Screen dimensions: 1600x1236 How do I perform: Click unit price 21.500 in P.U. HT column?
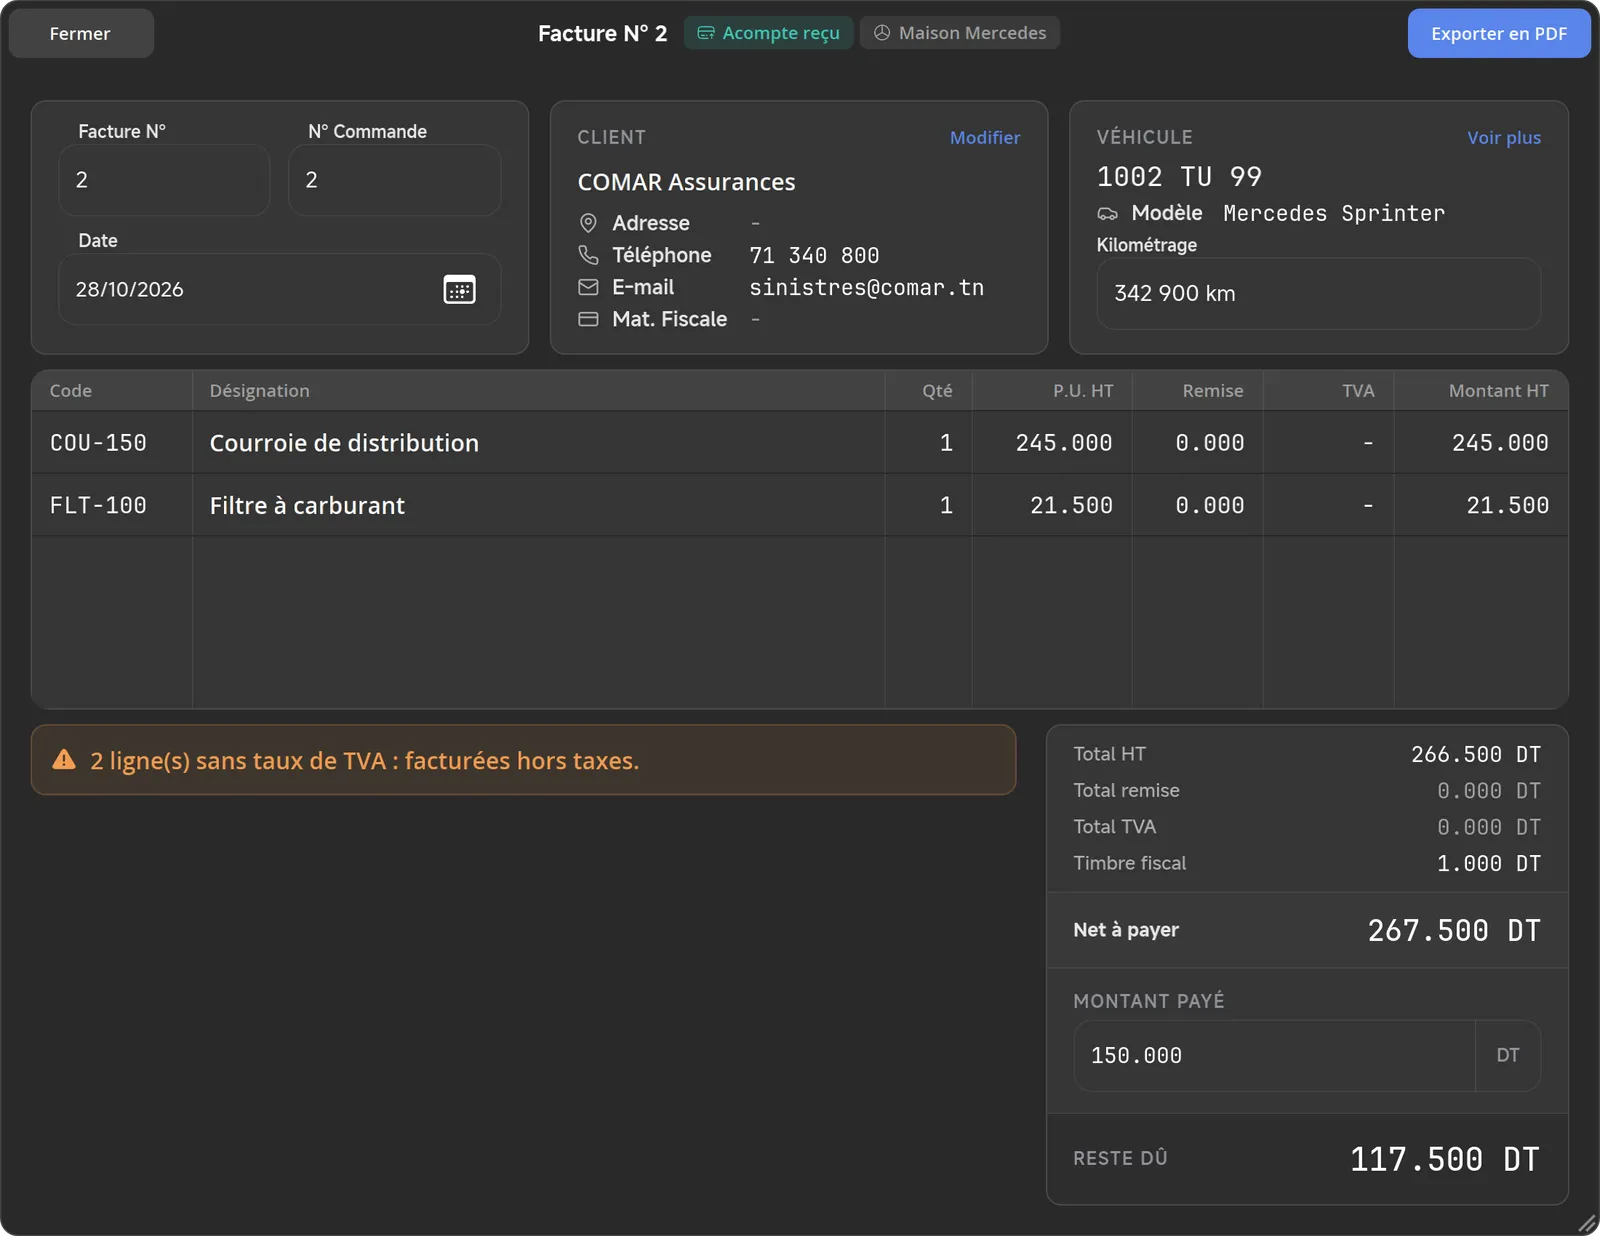pyautogui.click(x=1052, y=505)
